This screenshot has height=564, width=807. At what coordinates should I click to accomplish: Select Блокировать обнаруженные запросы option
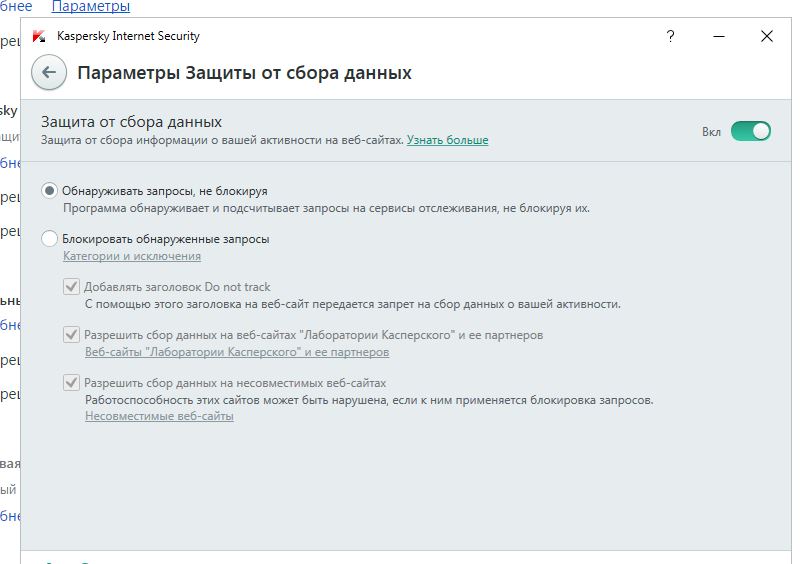(x=49, y=239)
